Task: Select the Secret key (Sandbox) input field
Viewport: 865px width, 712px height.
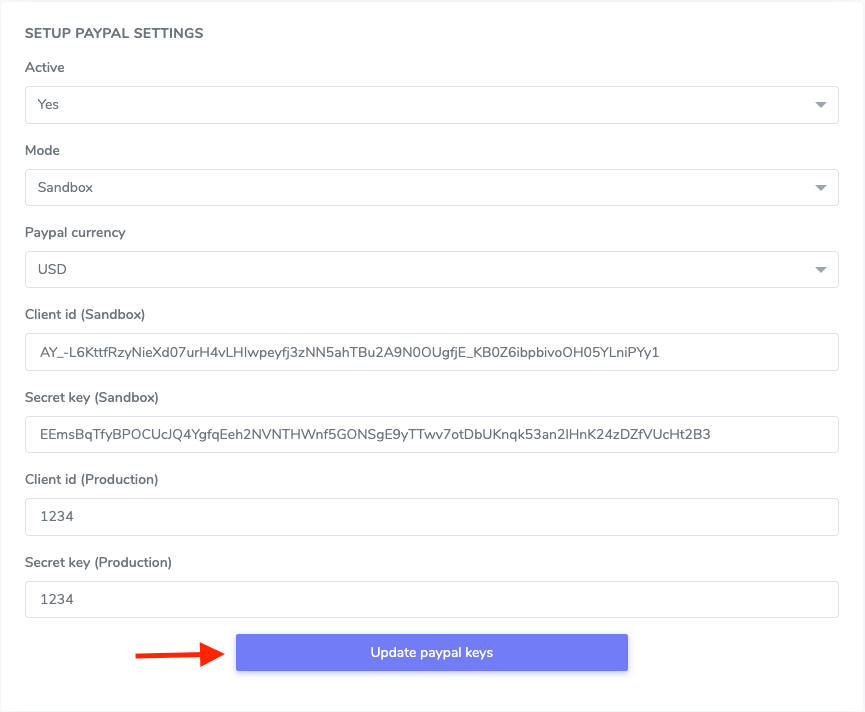Action: click(x=430, y=434)
